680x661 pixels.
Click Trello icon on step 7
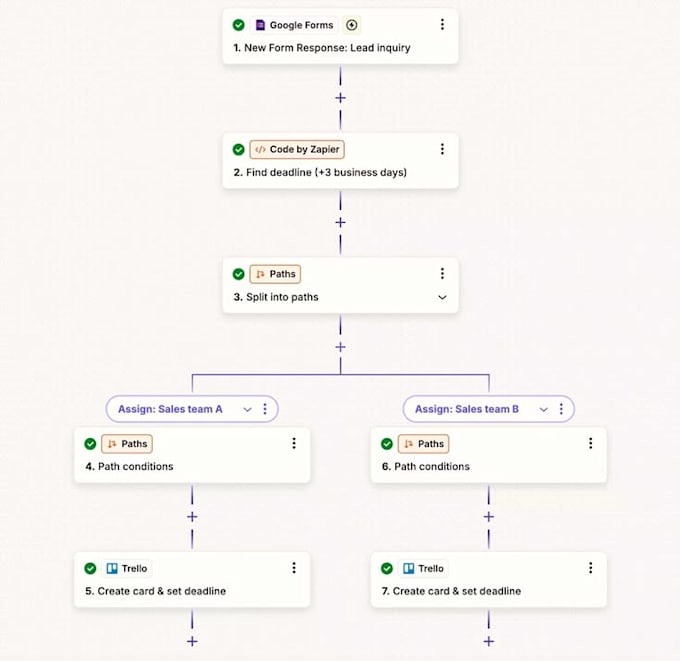[x=409, y=568]
